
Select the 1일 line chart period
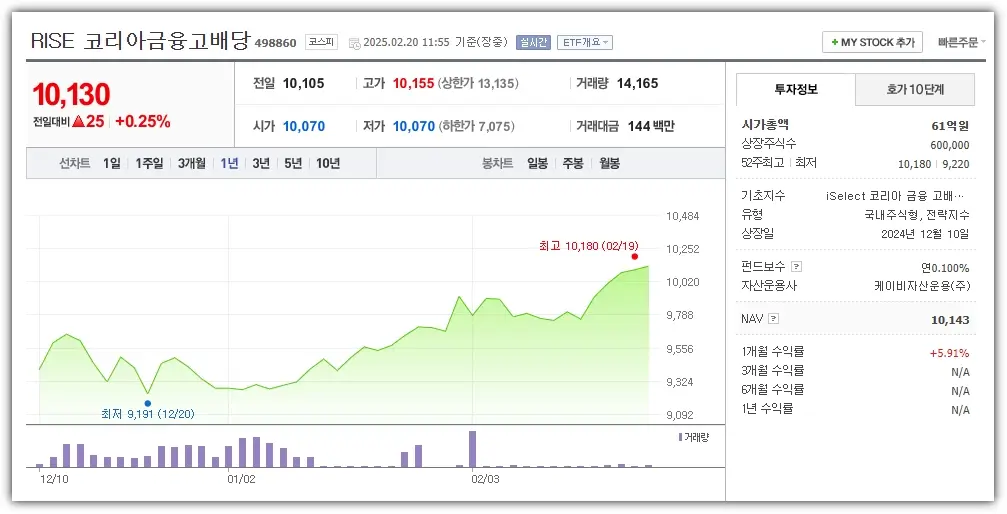coord(111,163)
